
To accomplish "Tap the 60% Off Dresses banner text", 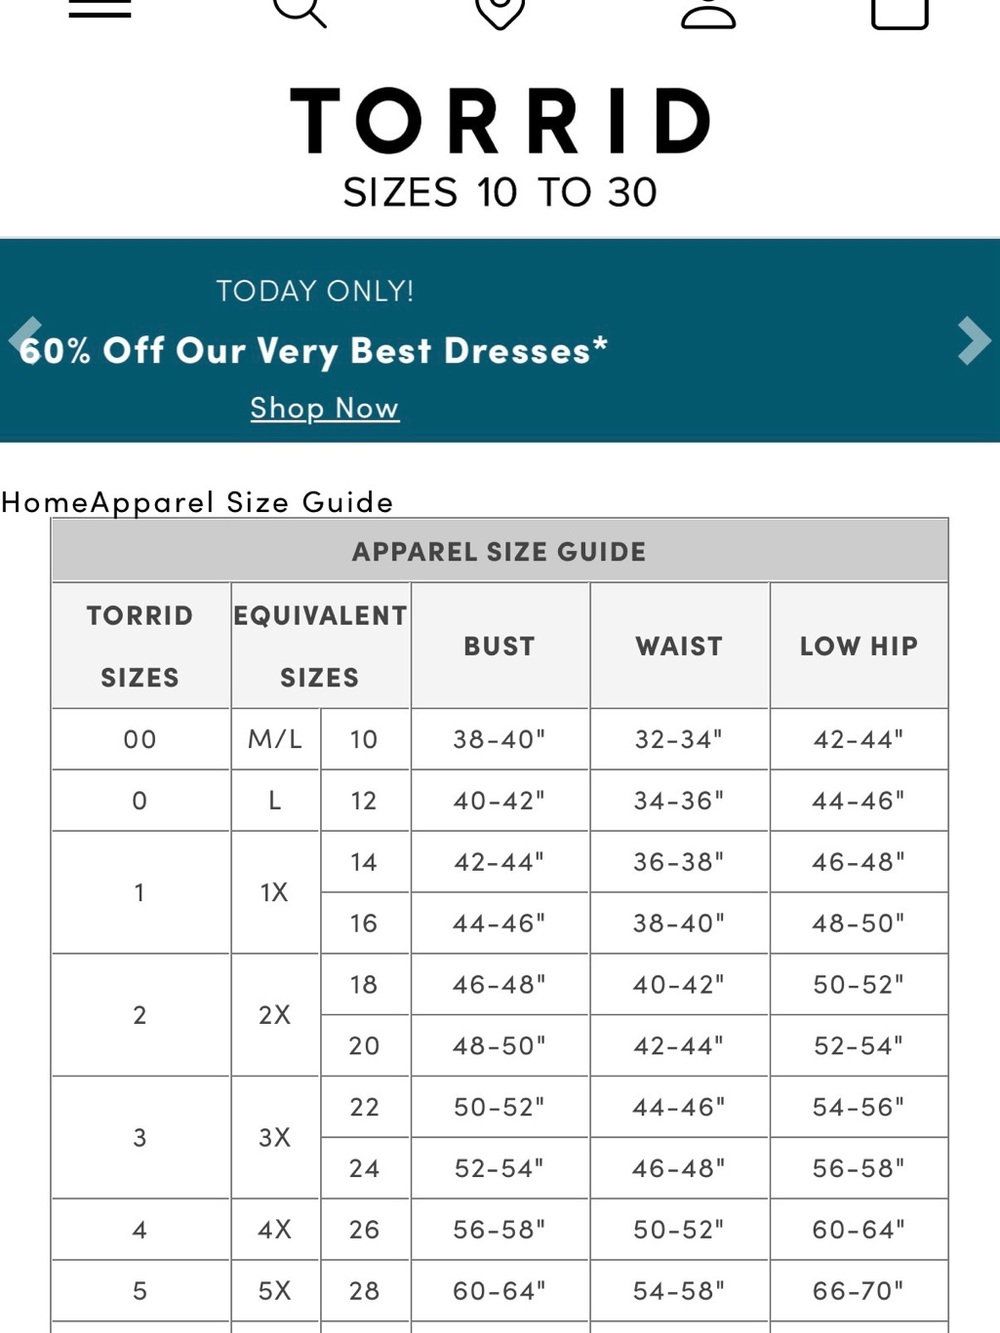I will click(x=313, y=350).
